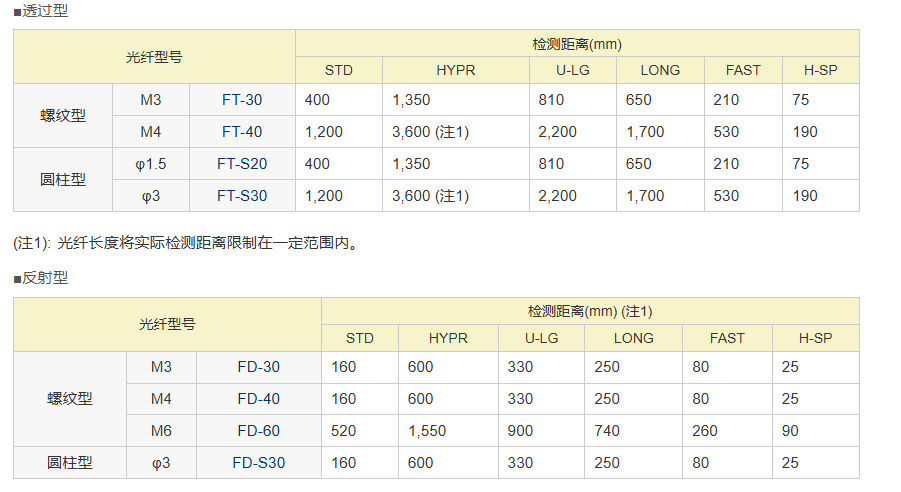Open the FD-60 fiber model link
Image resolution: width=901 pixels, height=492 pixels.
(x=259, y=431)
